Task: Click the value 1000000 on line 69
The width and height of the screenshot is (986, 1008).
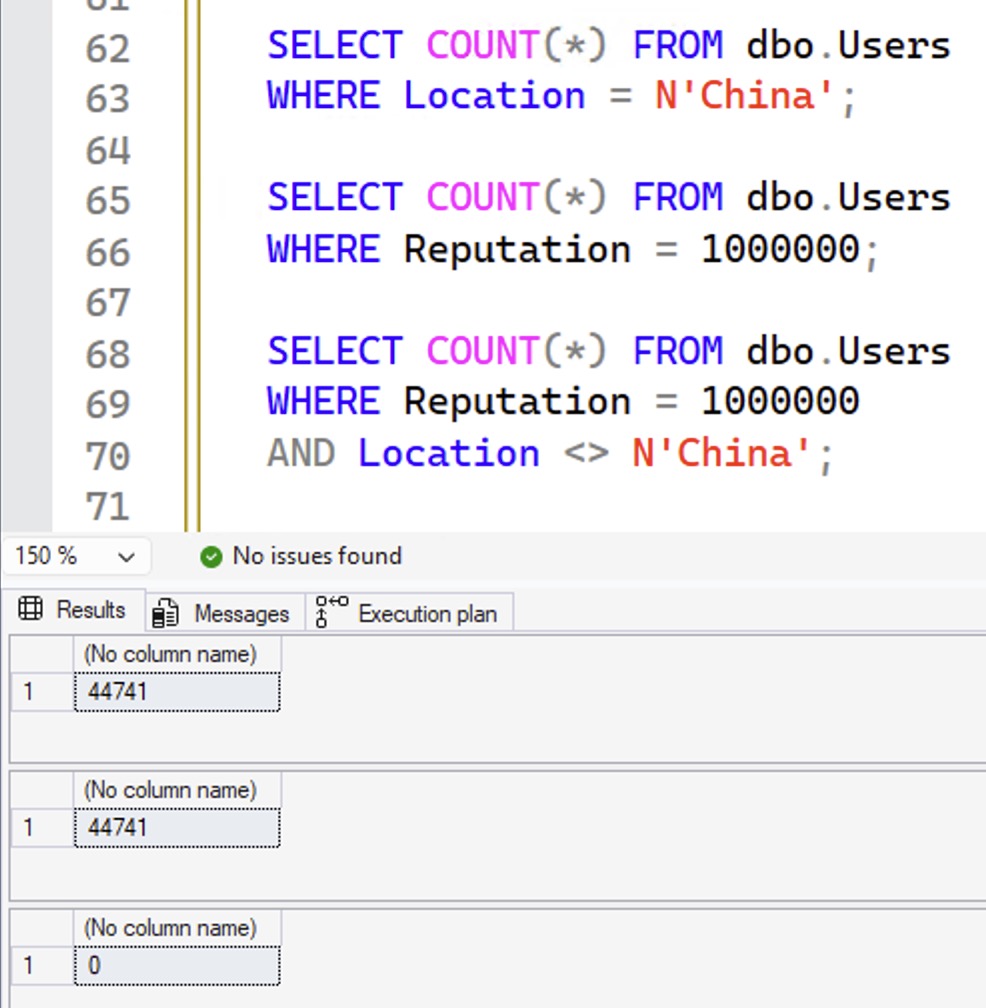Action: (780, 401)
